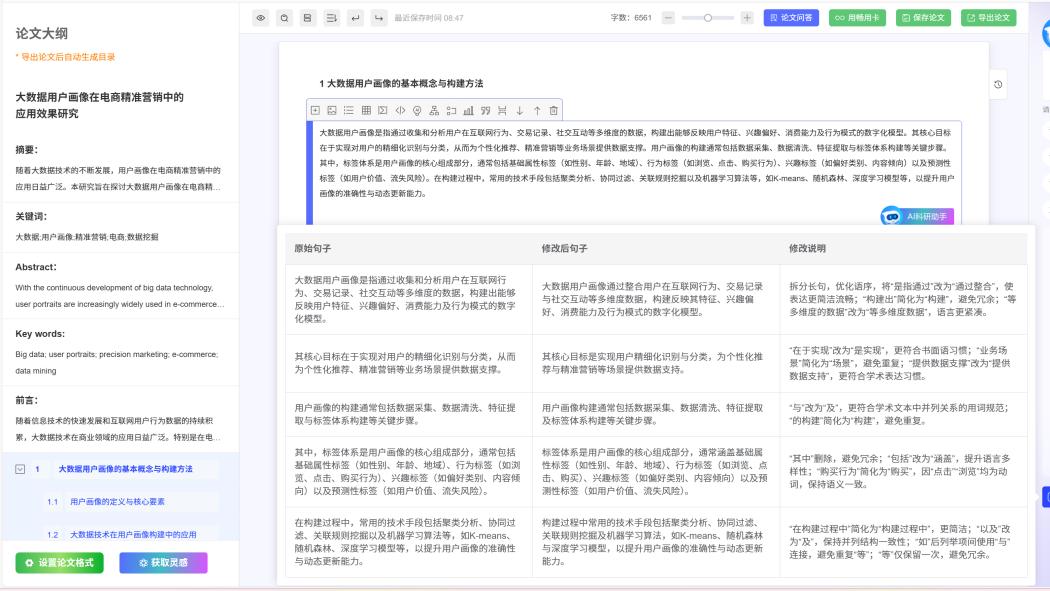
Task: Insert an image using the image icon
Action: 332,110
